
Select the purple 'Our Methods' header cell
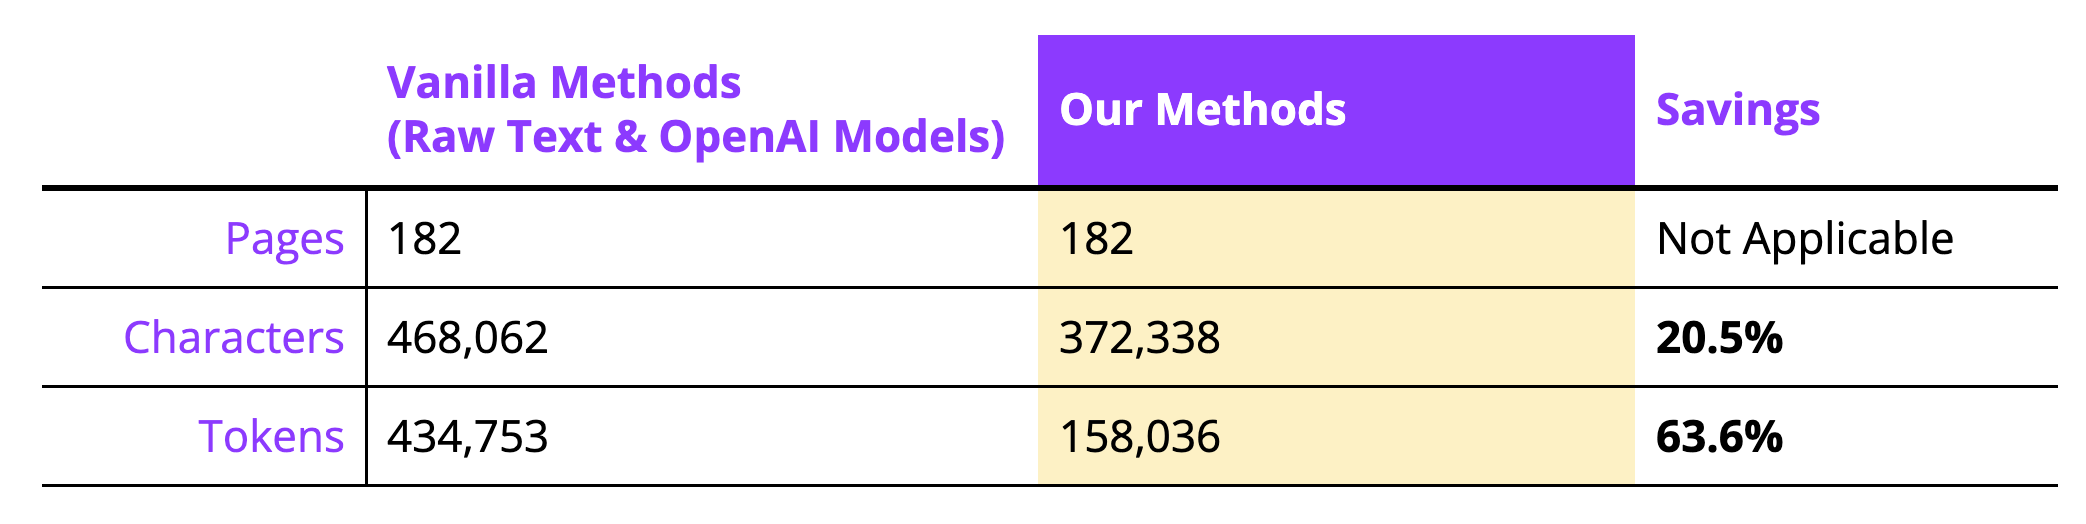tap(1335, 110)
